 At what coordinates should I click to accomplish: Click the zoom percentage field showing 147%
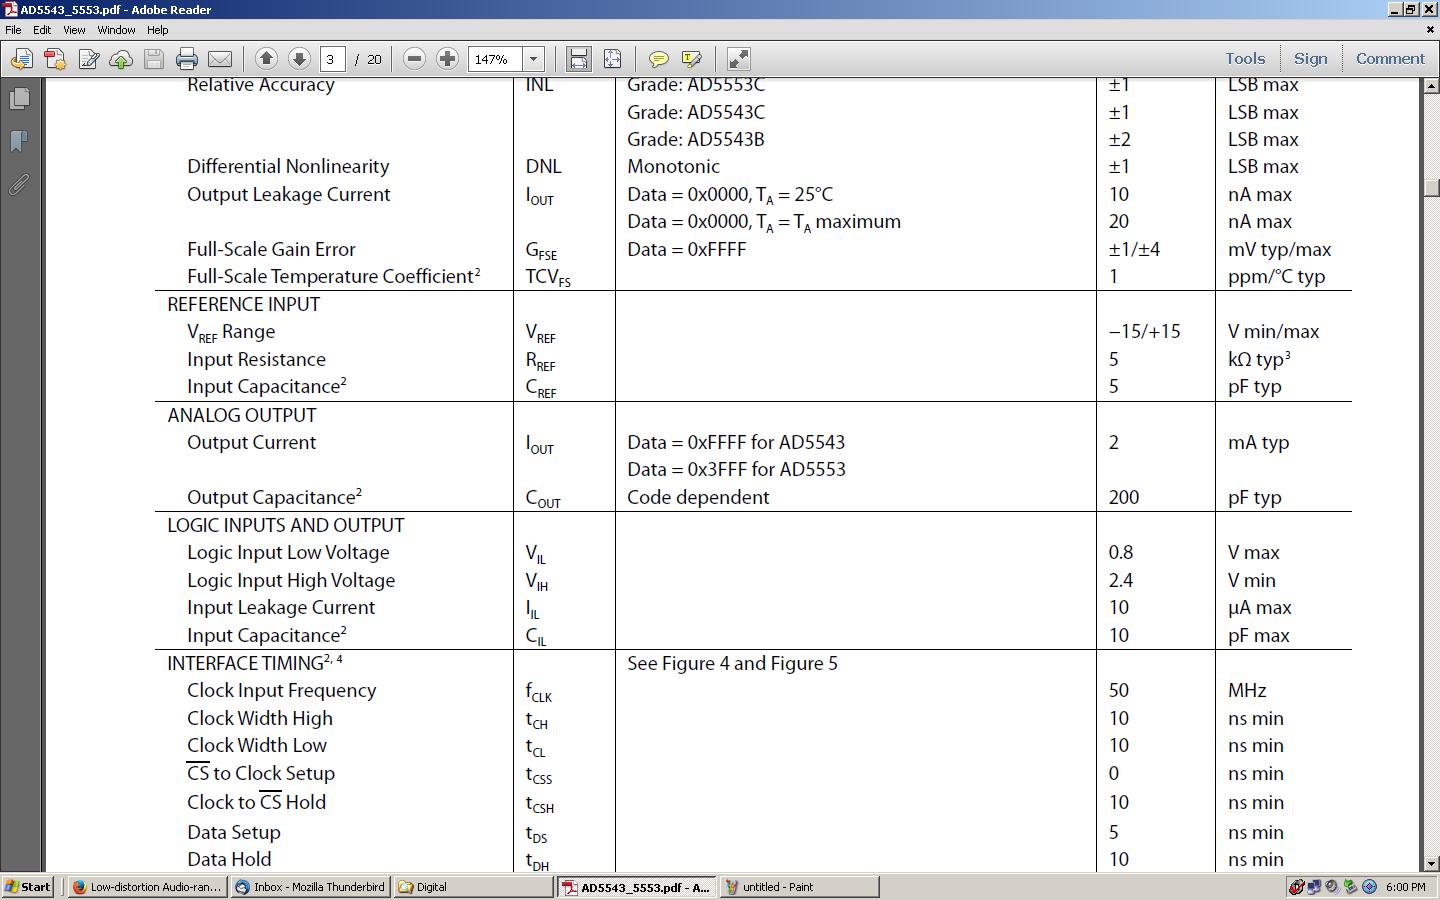tap(496, 59)
